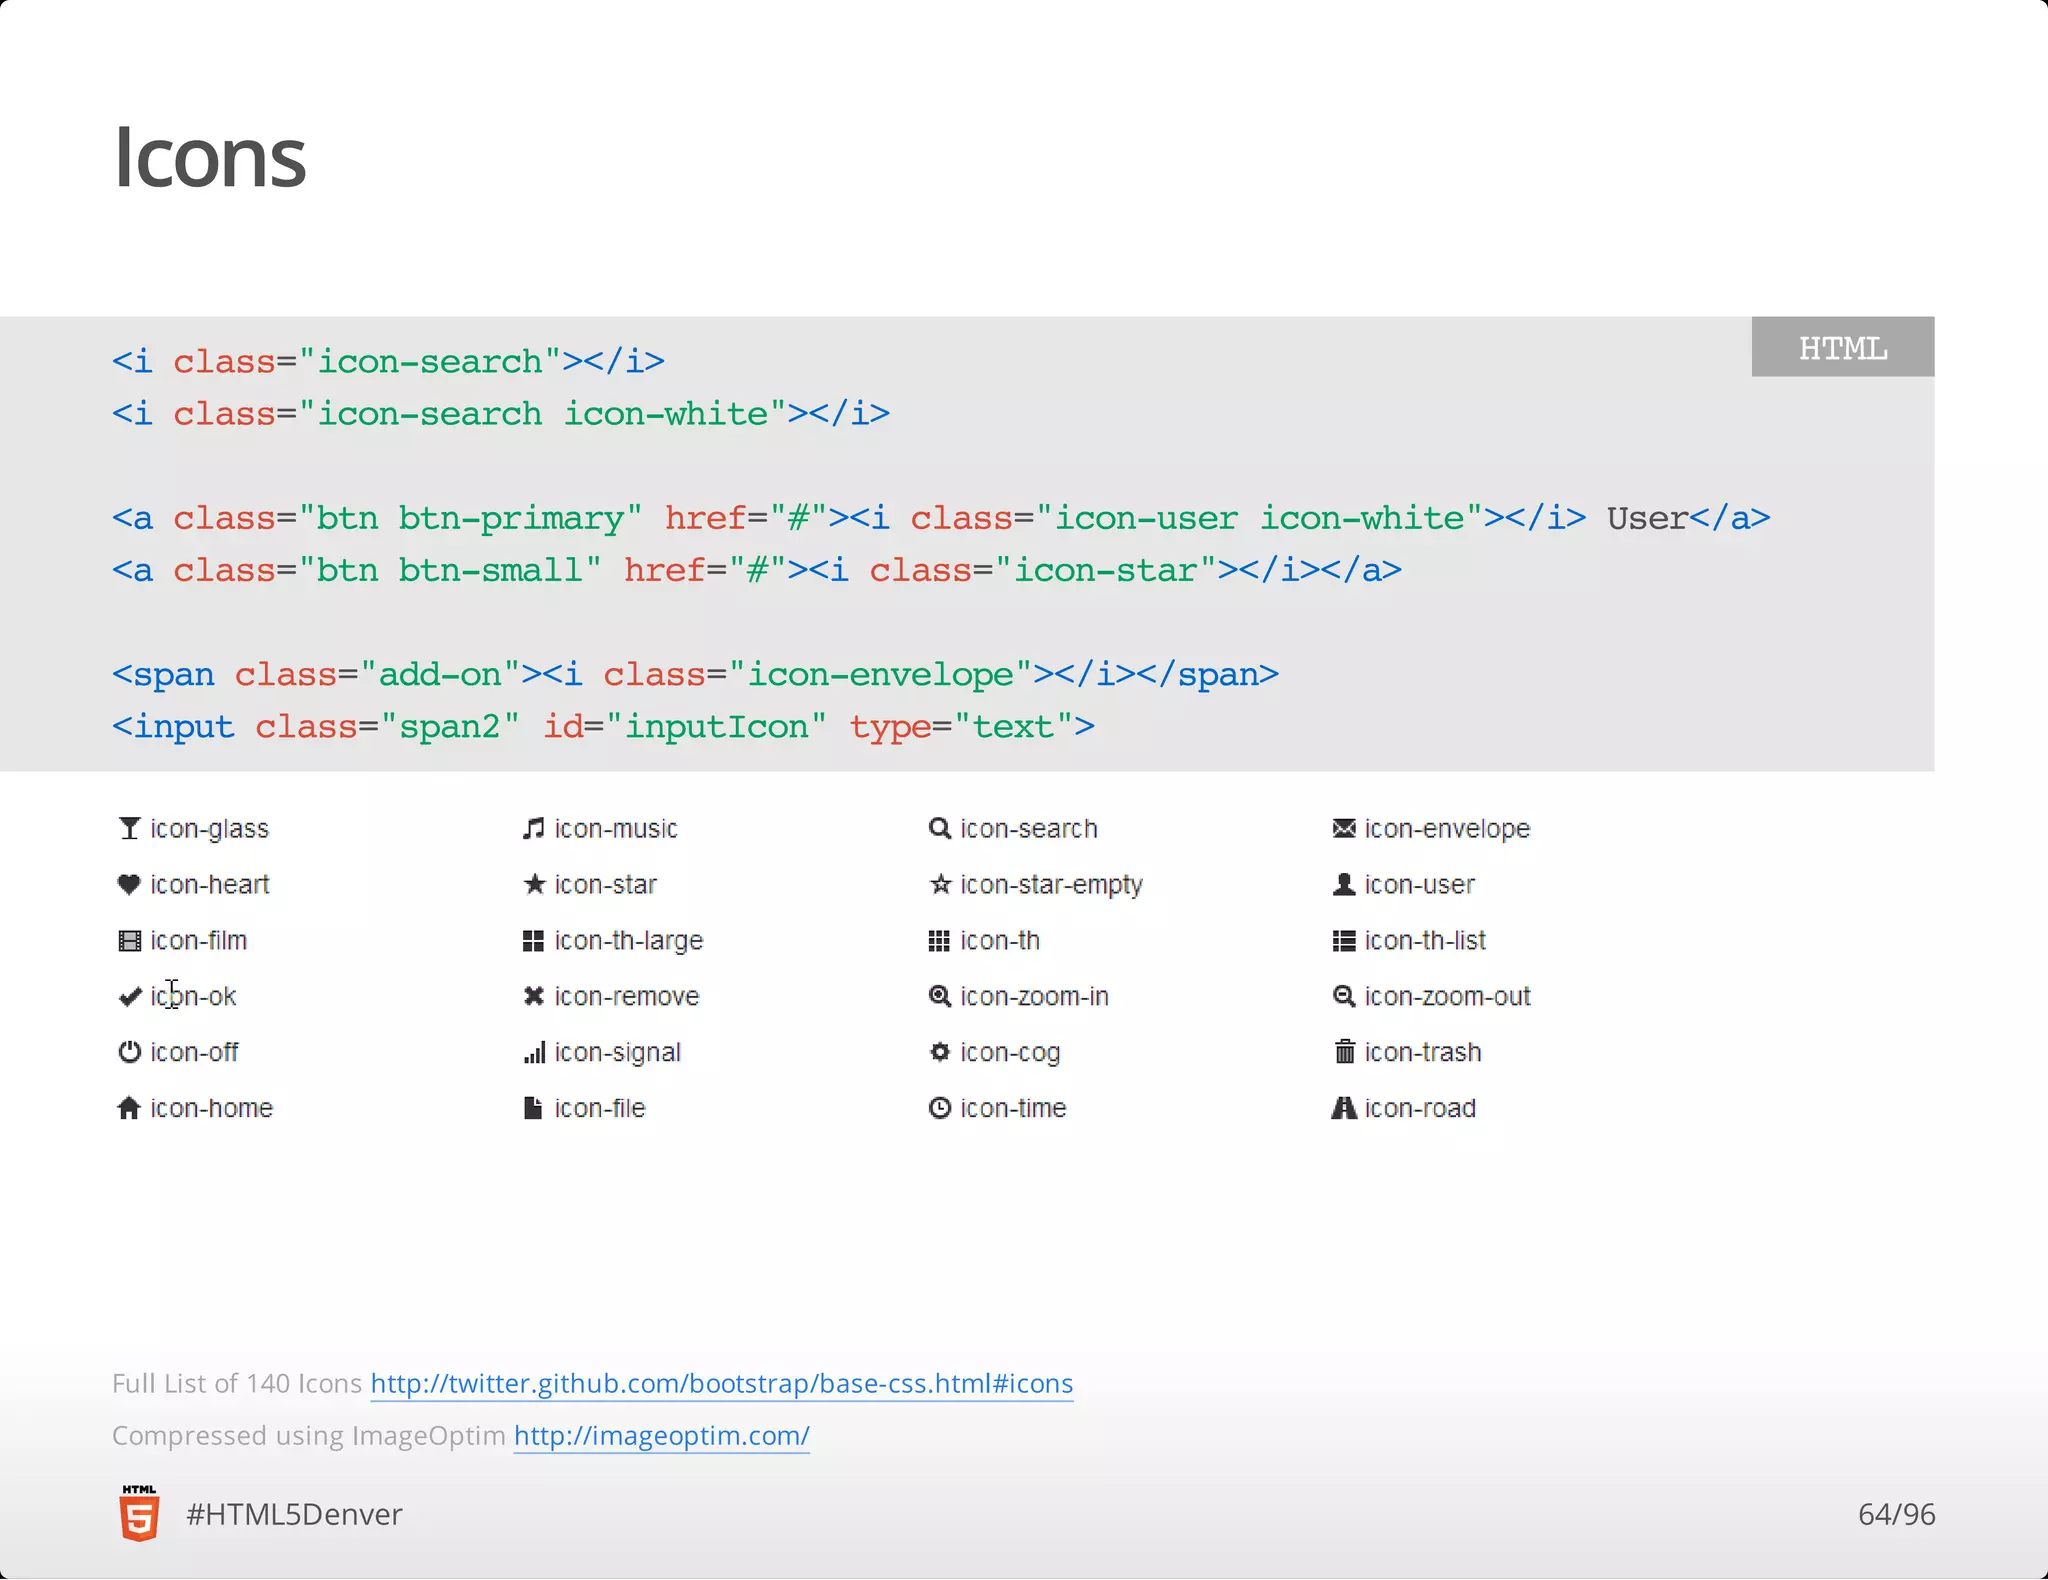Click the code line containing btn-small

click(x=757, y=570)
